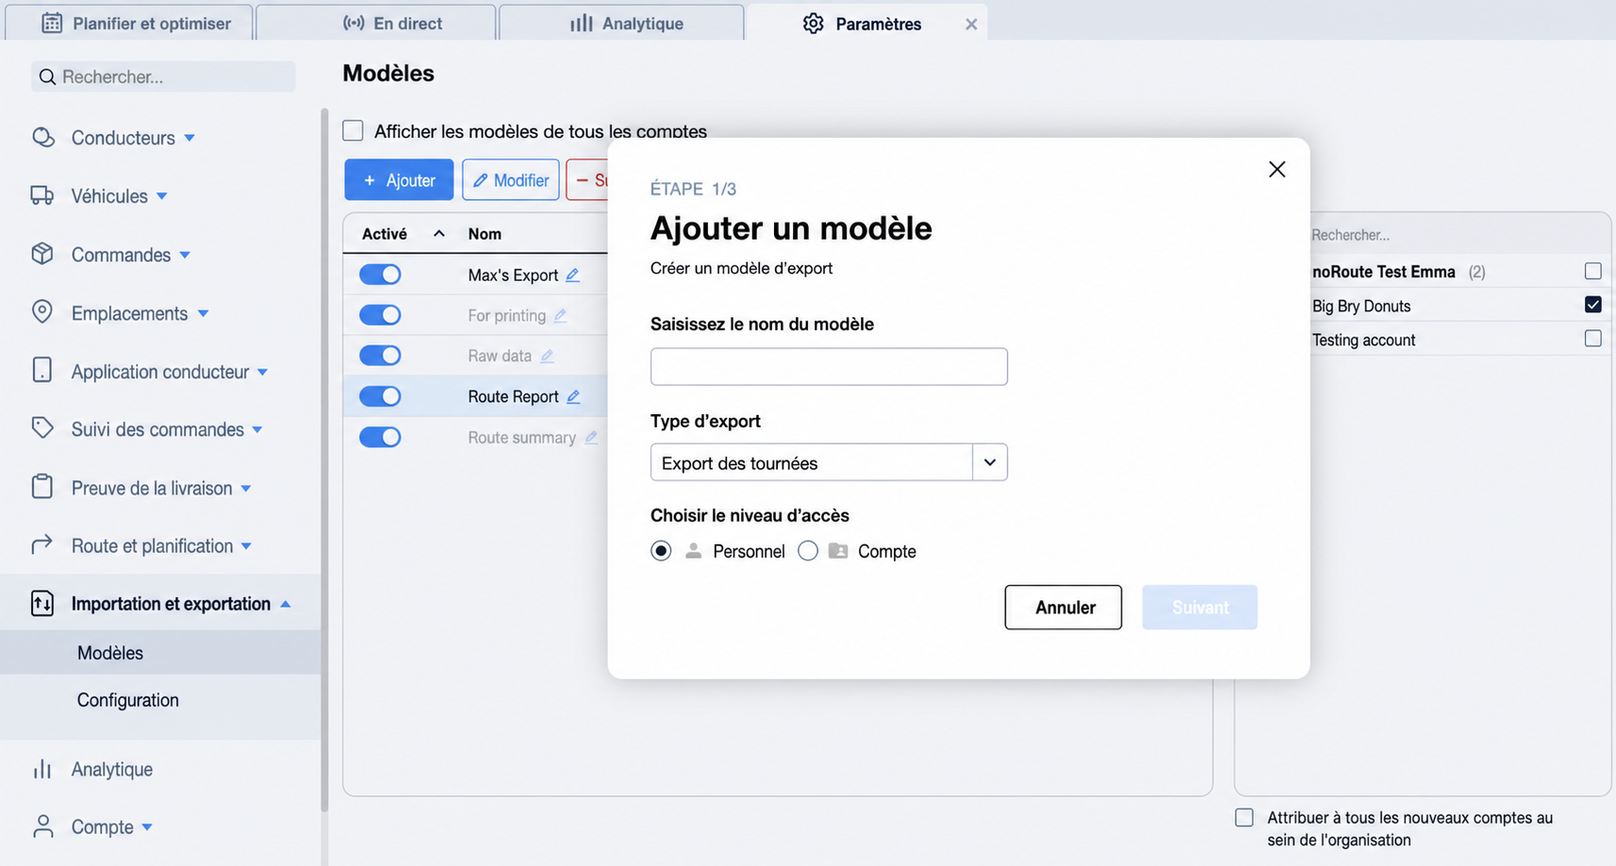Click the live broadcast icon on En direct tab

pos(353,23)
